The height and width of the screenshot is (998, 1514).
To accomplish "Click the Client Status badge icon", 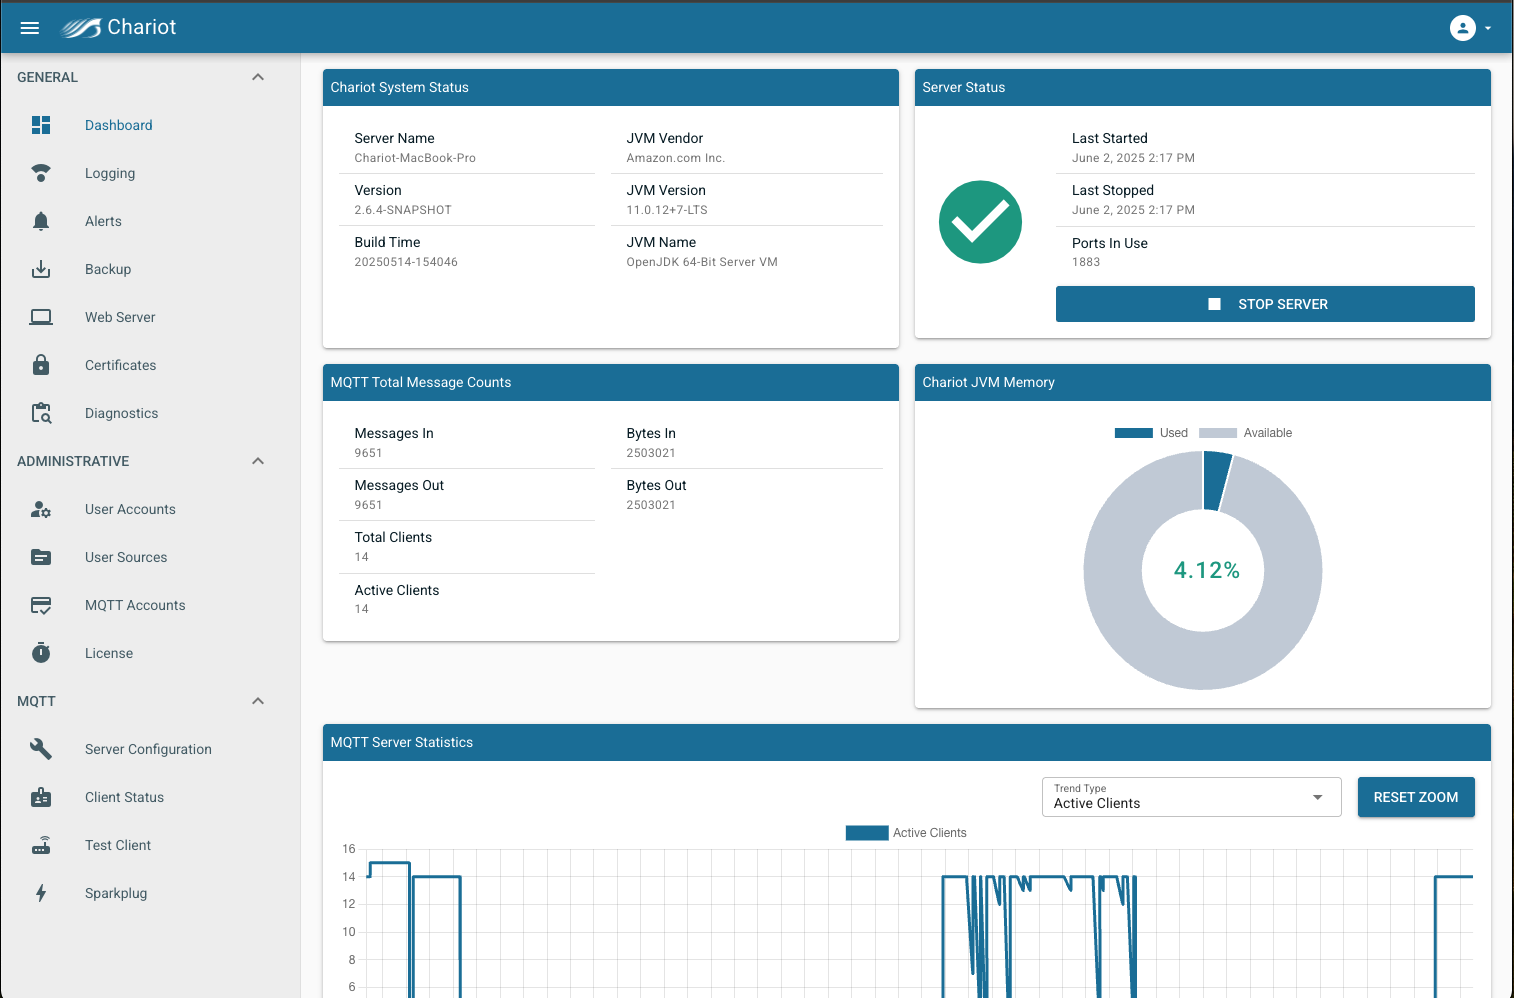I will coord(41,797).
